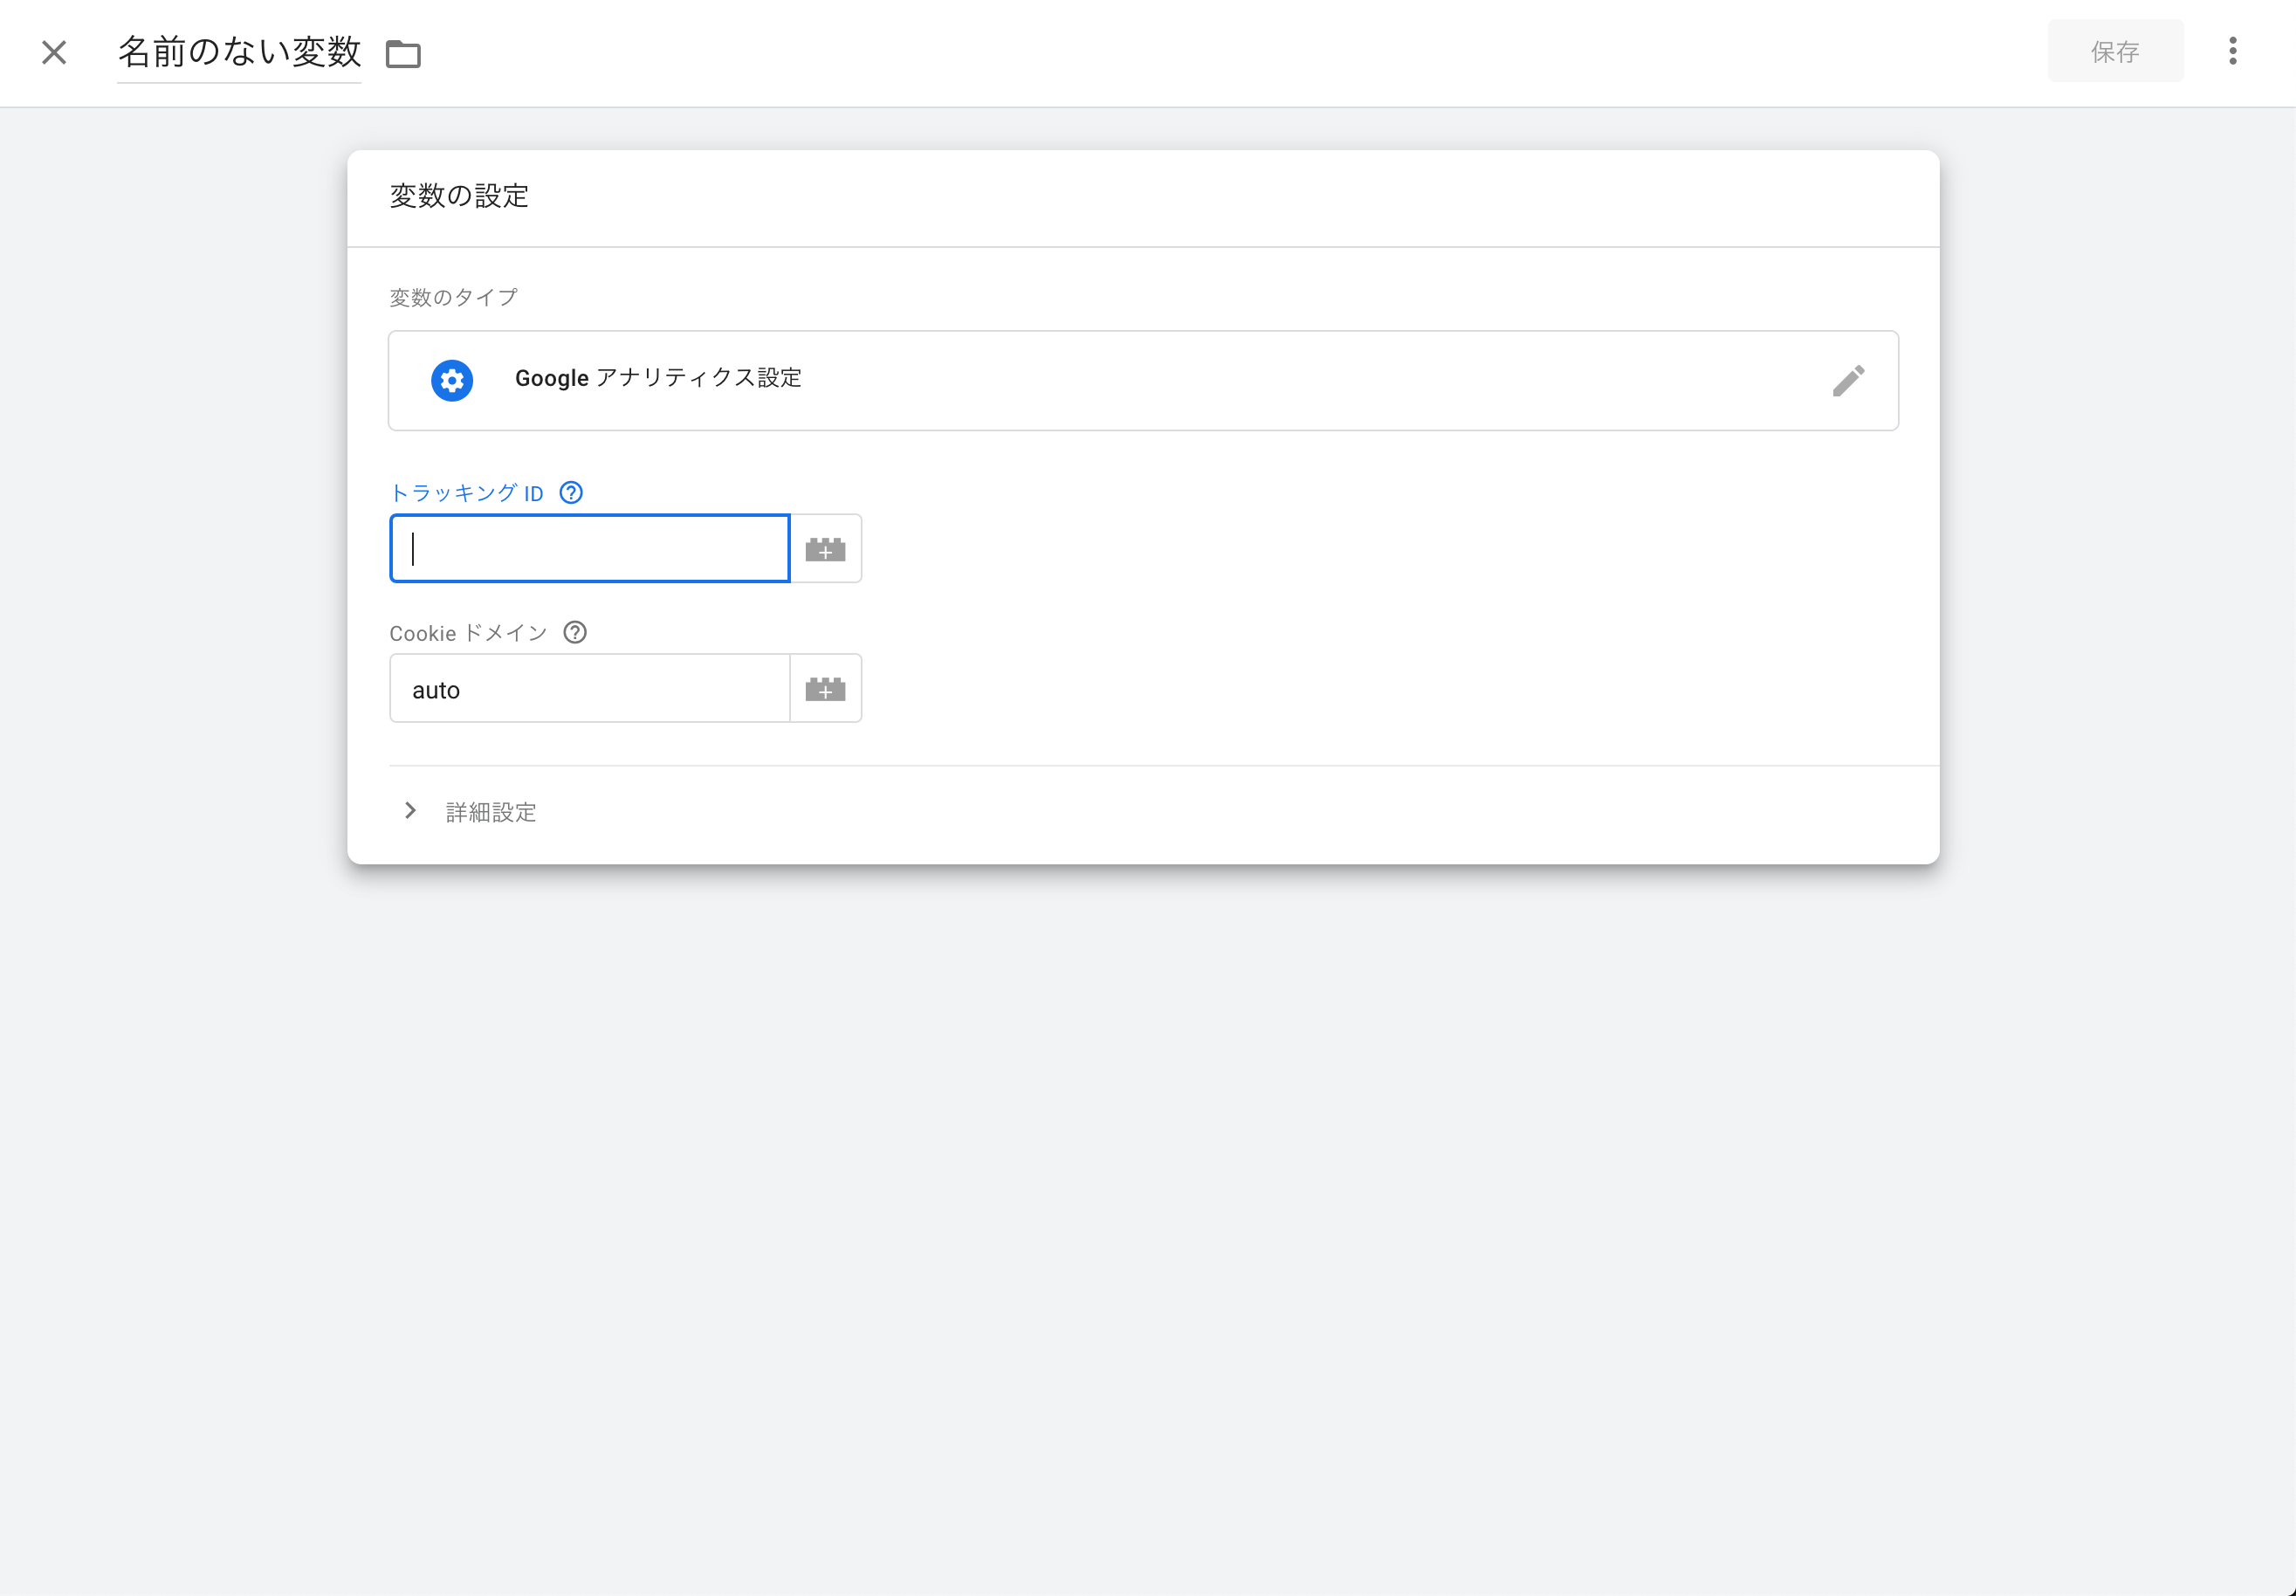Open help icon next to Cookie ドメイン

click(x=575, y=633)
